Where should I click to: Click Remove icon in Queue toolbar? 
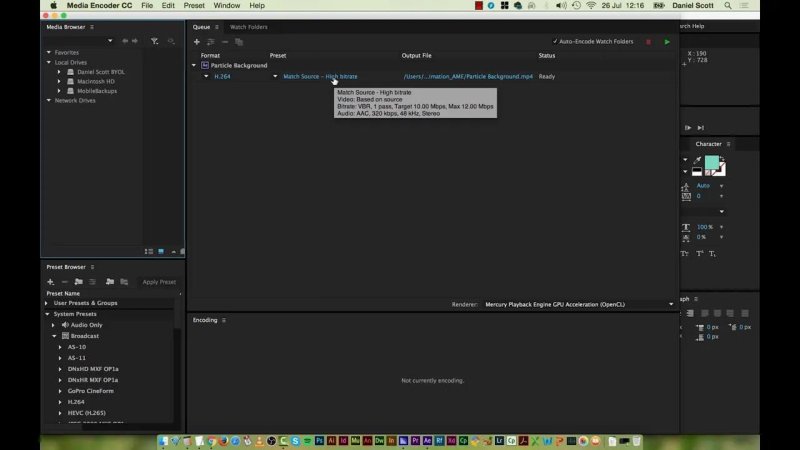(225, 42)
